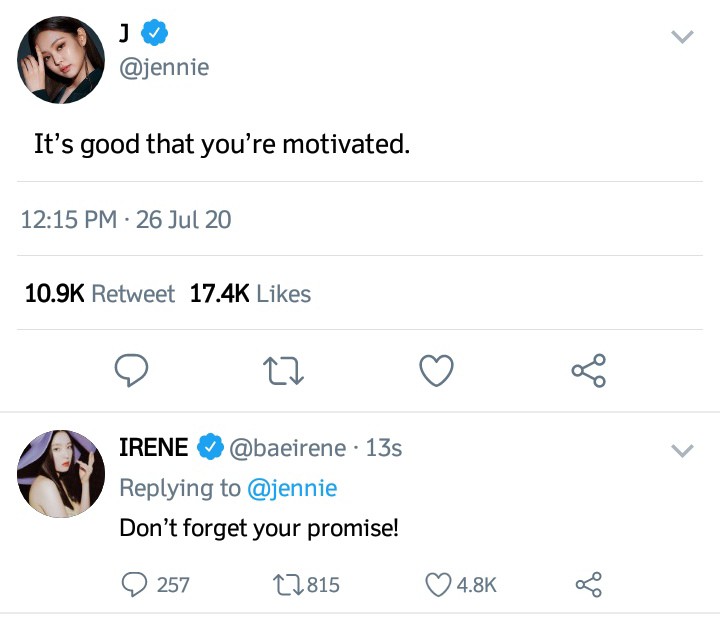Retweet IRENE's reply
The image size is (720, 624).
pyautogui.click(x=289, y=585)
